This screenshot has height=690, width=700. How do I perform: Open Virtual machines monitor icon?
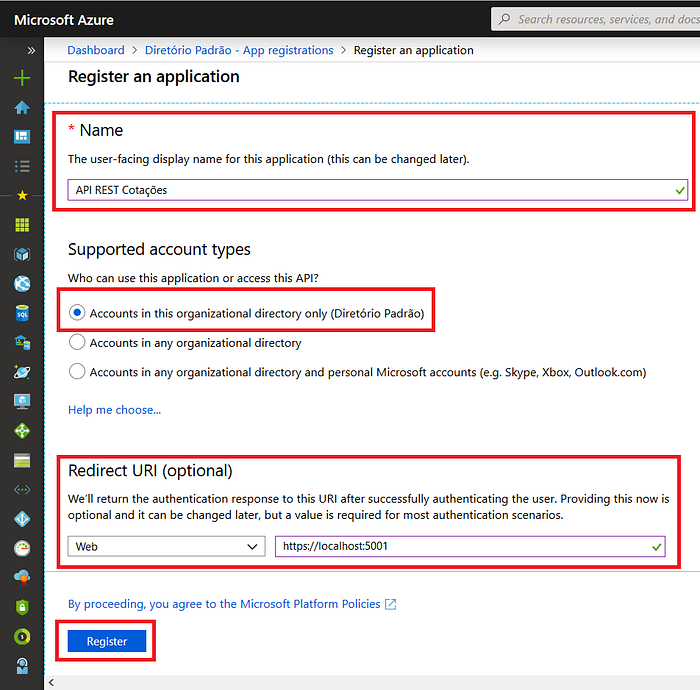coord(22,401)
